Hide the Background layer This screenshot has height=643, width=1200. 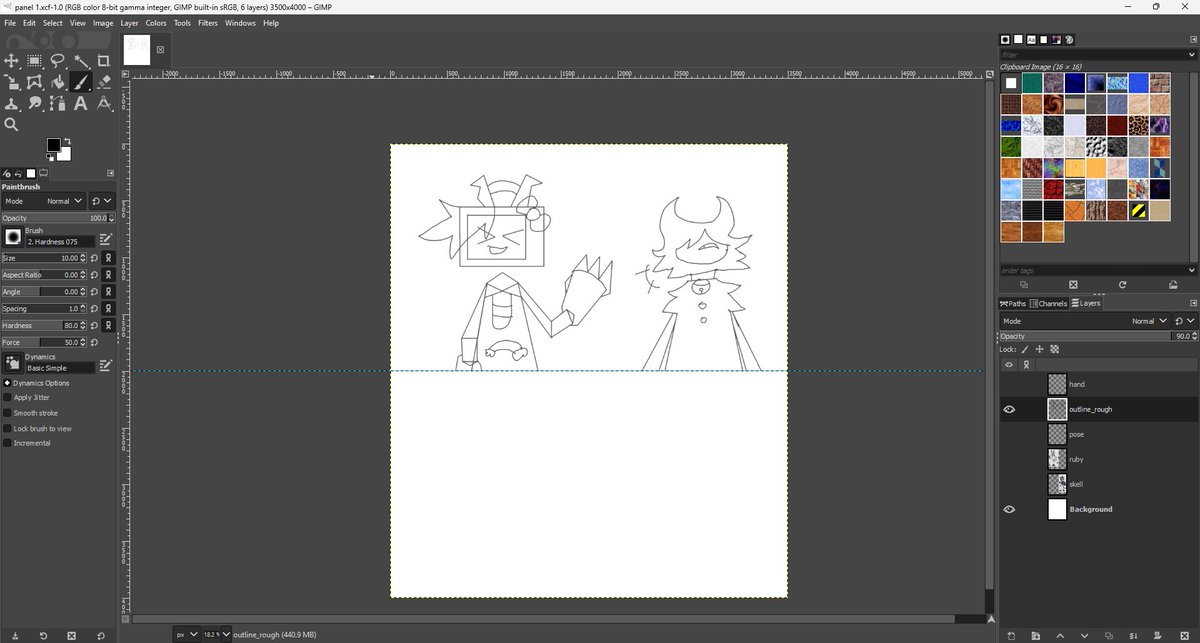tap(1009, 509)
